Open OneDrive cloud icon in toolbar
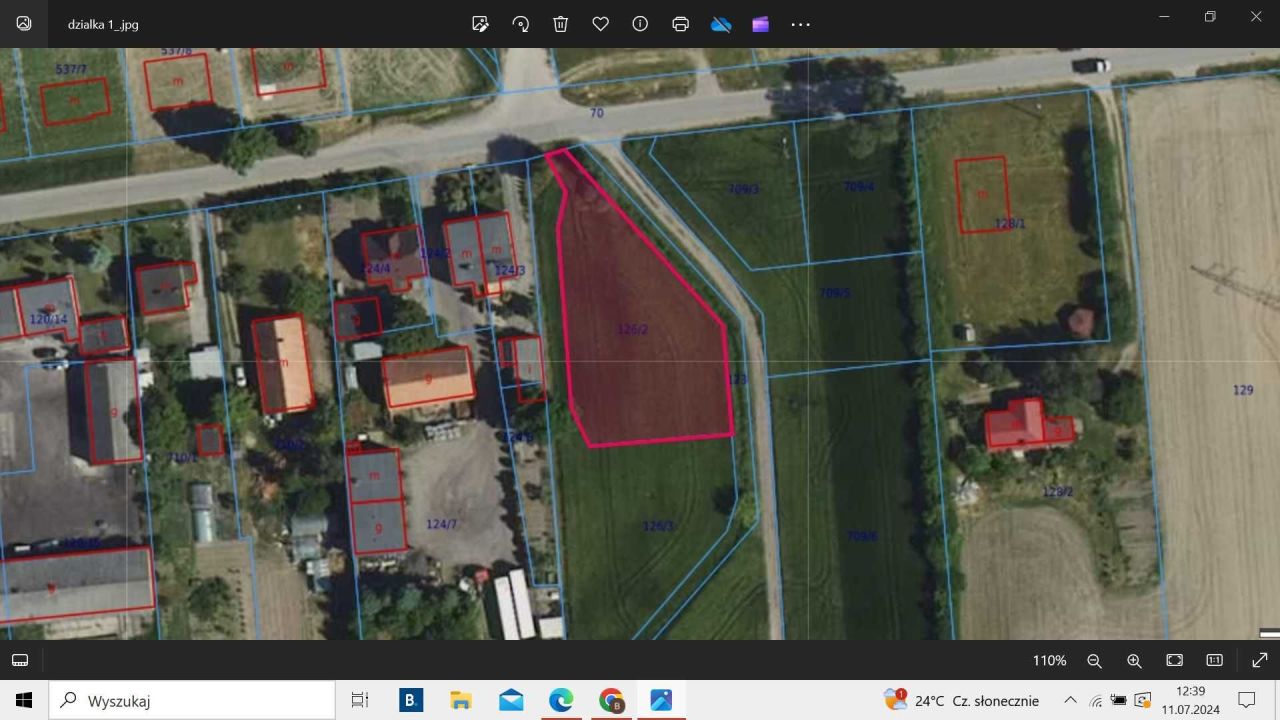Viewport: 1280px width, 720px height. [720, 24]
